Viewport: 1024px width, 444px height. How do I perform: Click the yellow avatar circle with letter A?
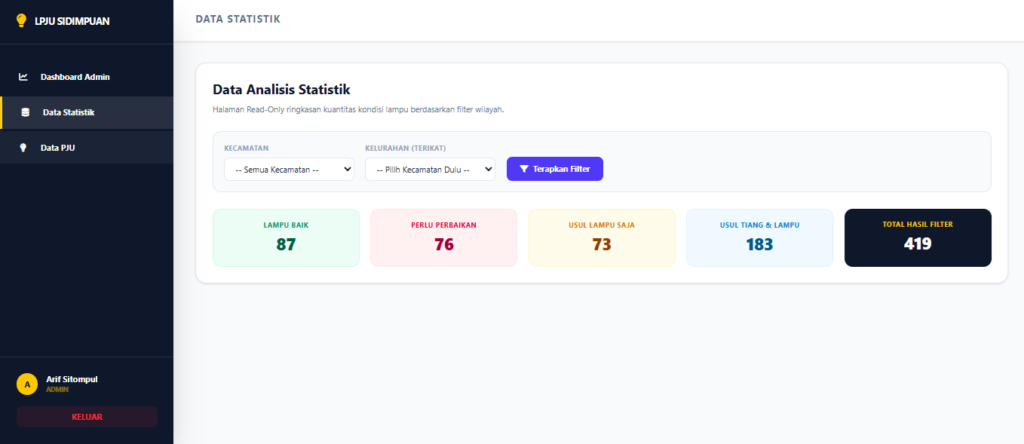[27, 384]
